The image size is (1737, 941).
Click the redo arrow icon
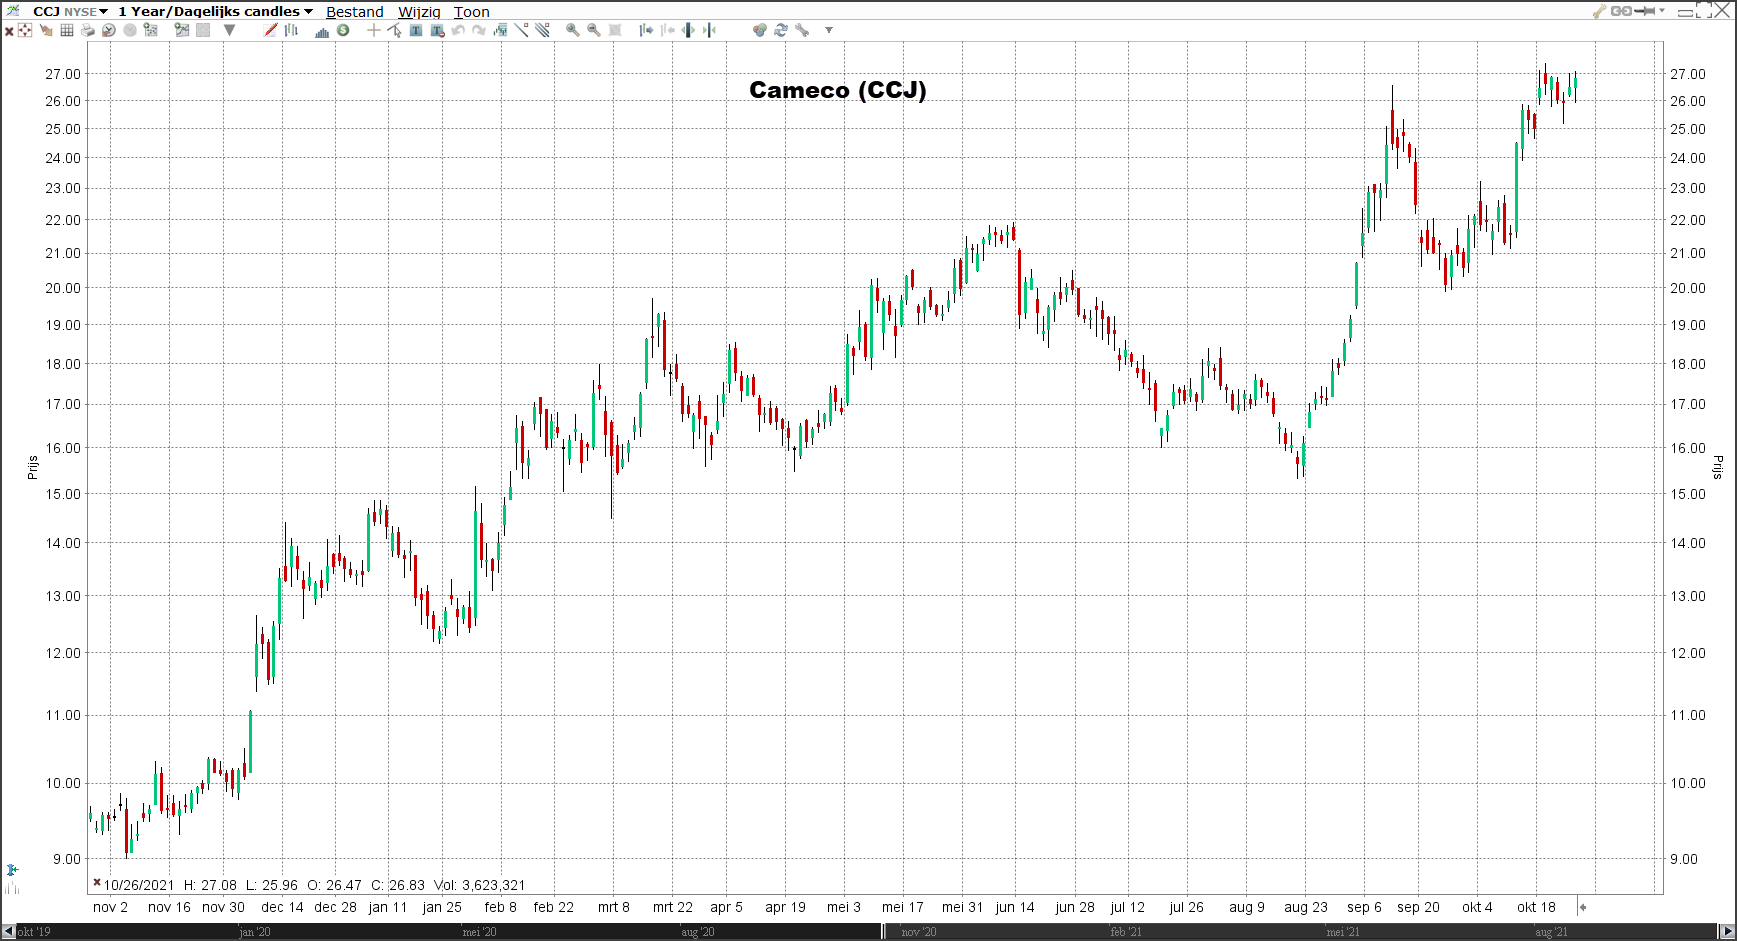[479, 30]
